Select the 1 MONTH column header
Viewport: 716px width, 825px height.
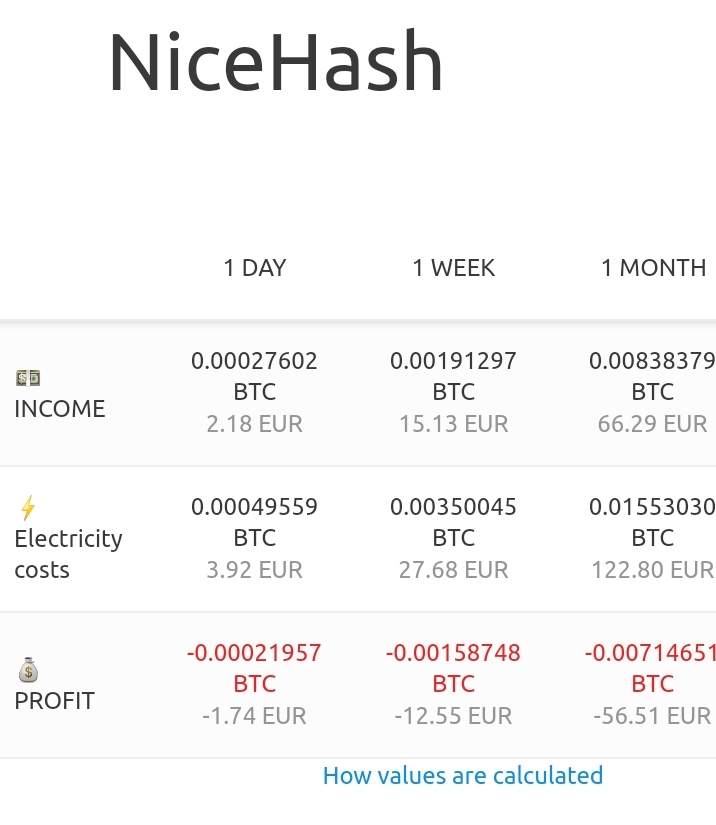click(x=653, y=268)
